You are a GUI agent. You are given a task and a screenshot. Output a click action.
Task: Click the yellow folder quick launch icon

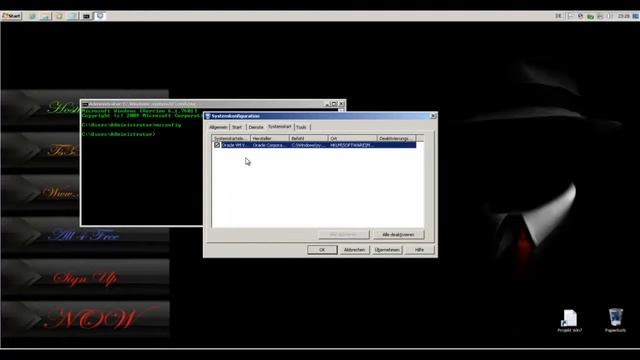click(59, 16)
